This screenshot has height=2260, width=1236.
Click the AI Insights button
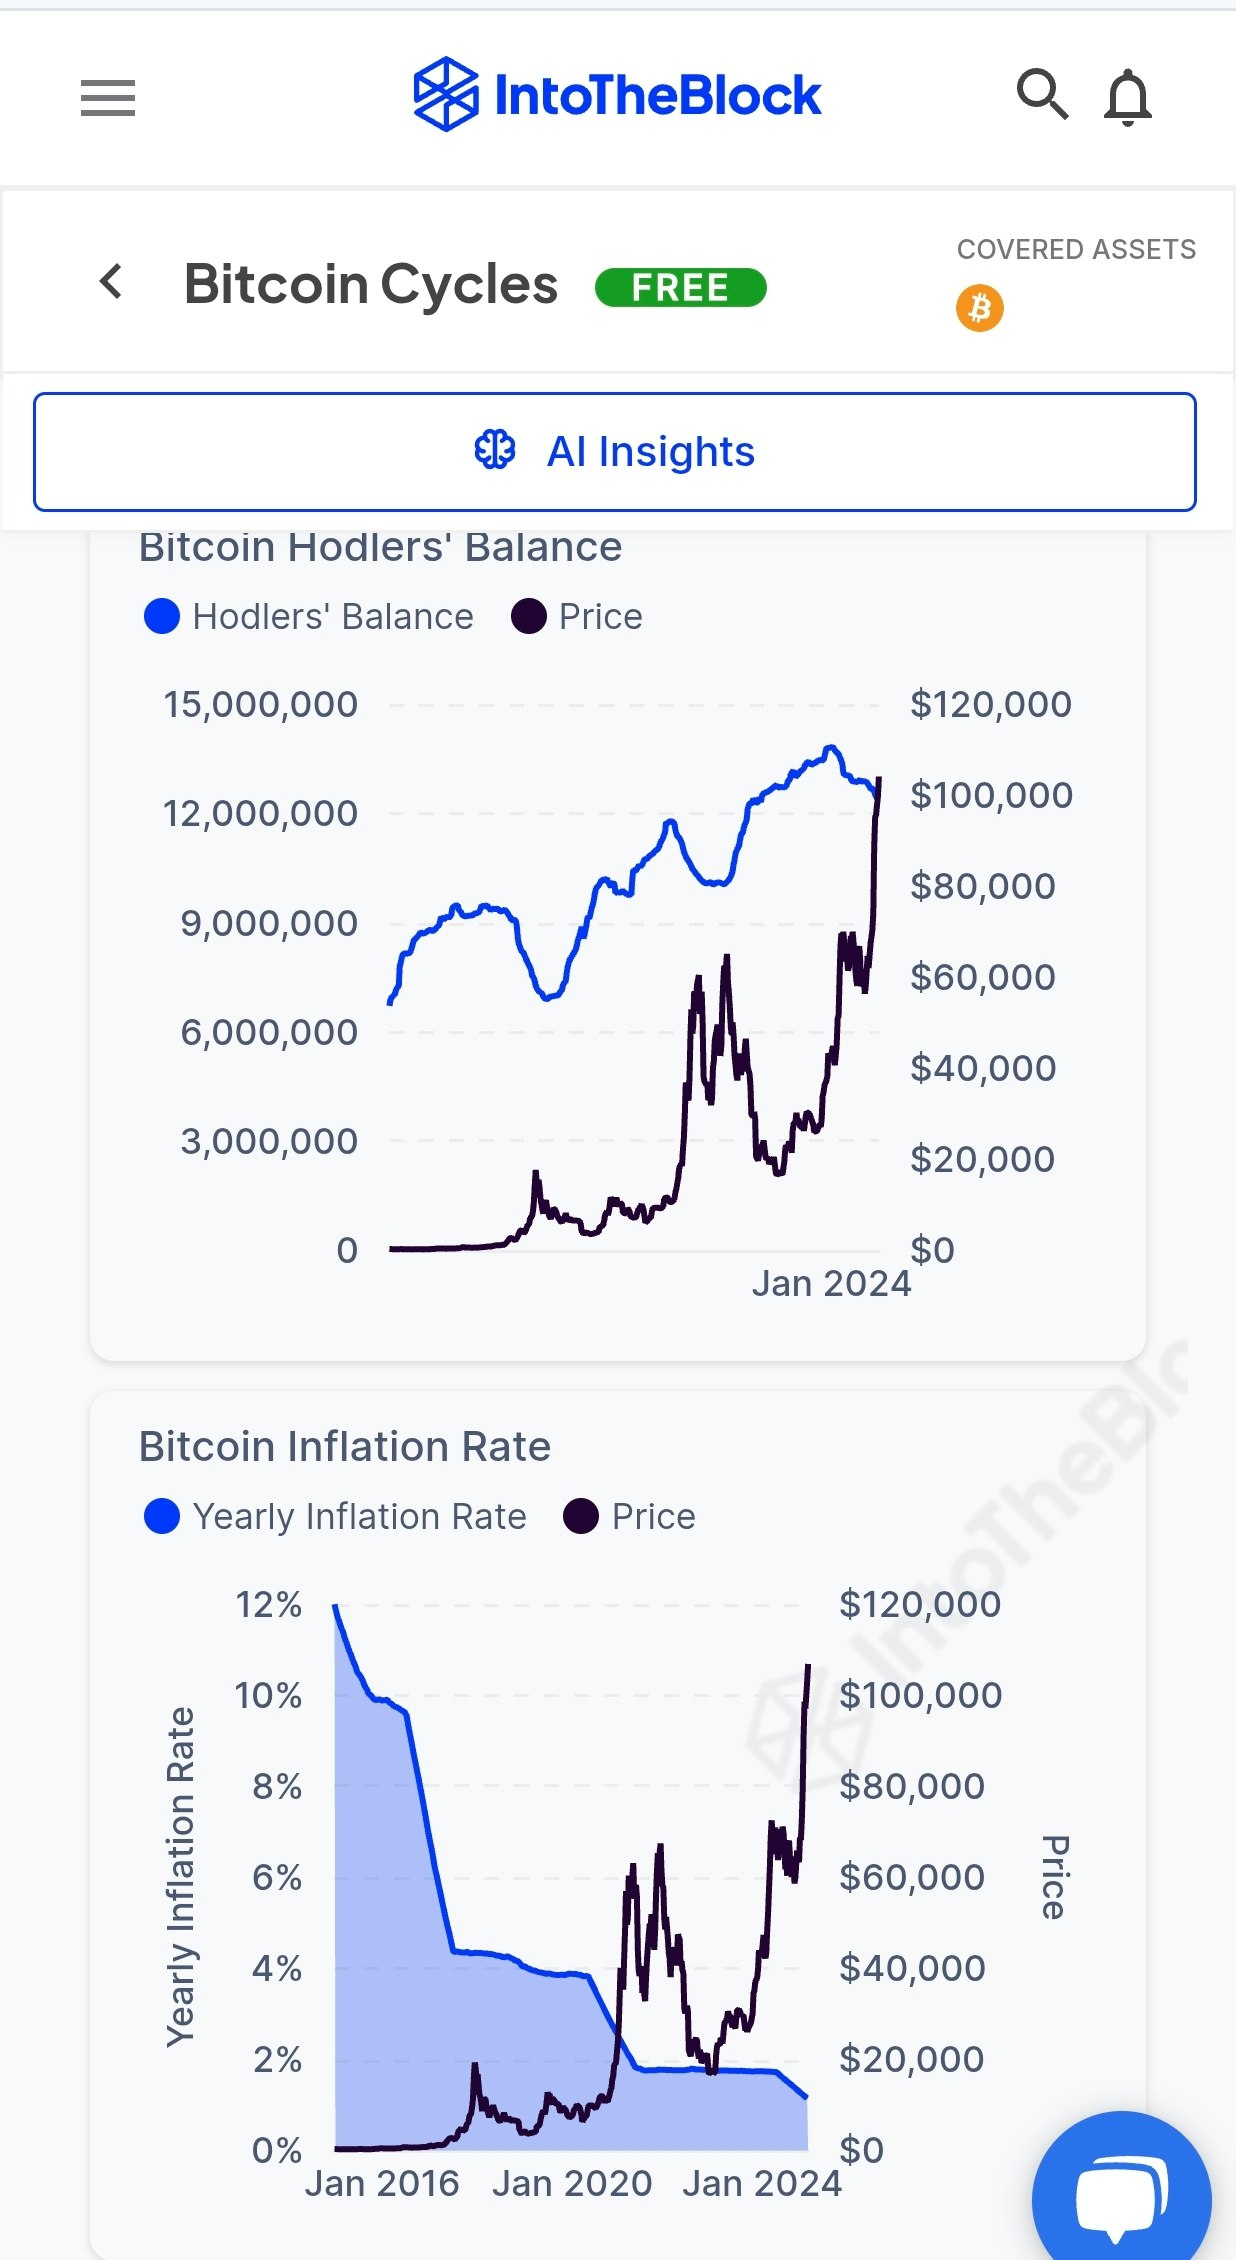pyautogui.click(x=615, y=452)
